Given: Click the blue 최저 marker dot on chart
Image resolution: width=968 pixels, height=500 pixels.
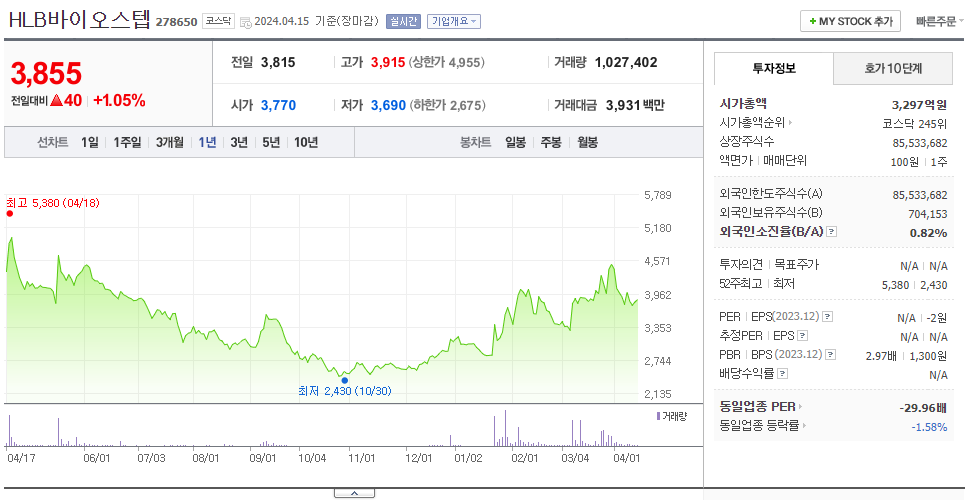Looking at the screenshot, I should pos(344,380).
